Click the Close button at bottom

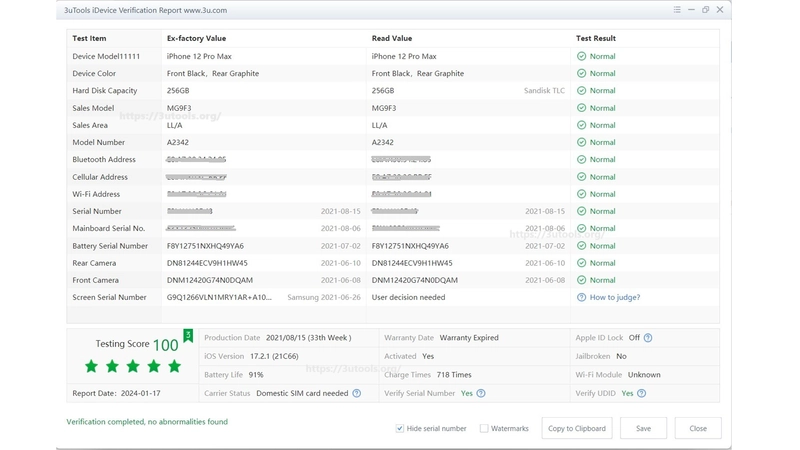coord(698,429)
